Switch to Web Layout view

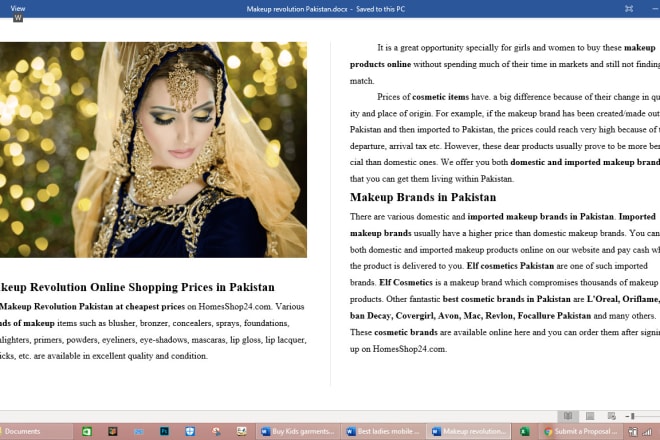coord(612,416)
